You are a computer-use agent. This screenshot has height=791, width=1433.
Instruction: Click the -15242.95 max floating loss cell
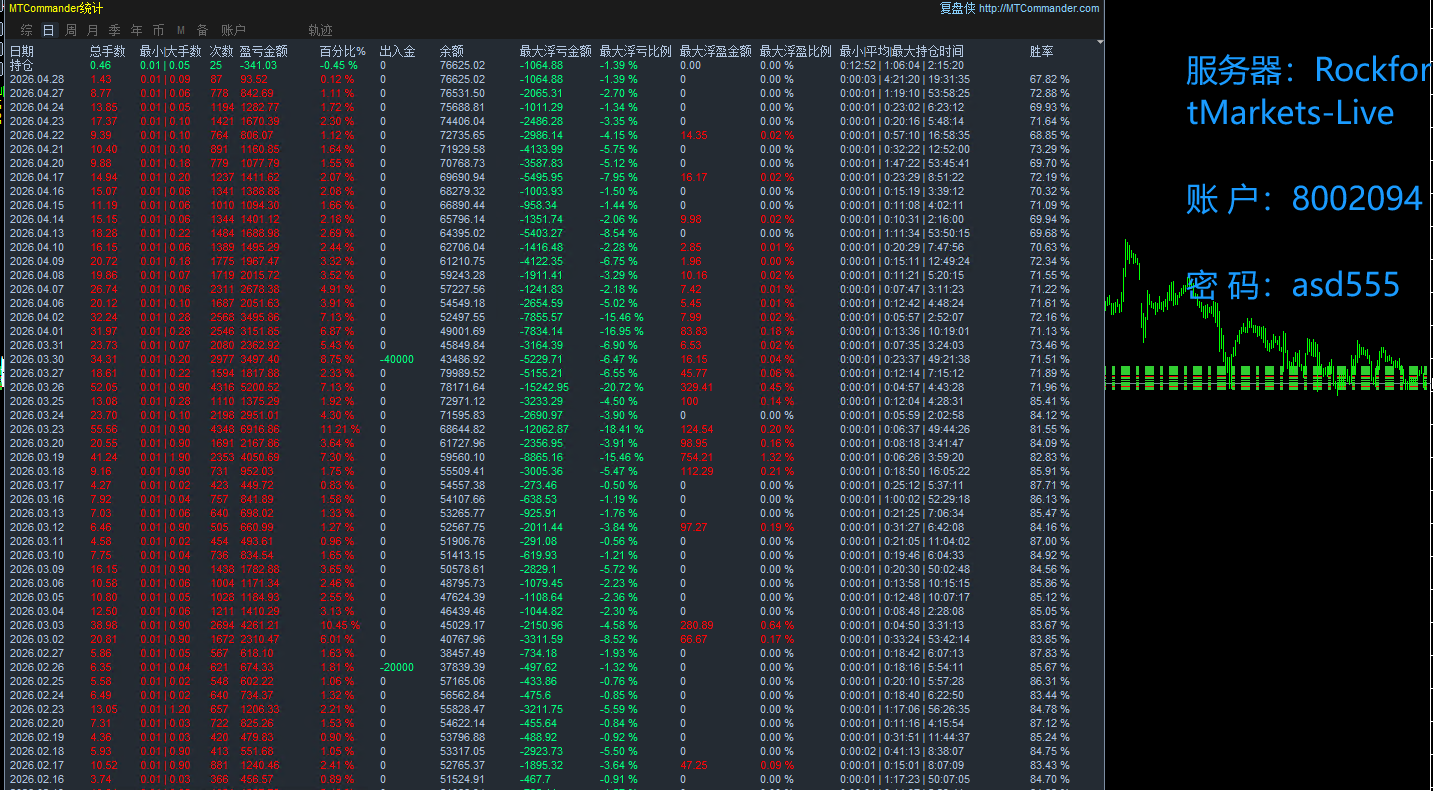click(546, 387)
